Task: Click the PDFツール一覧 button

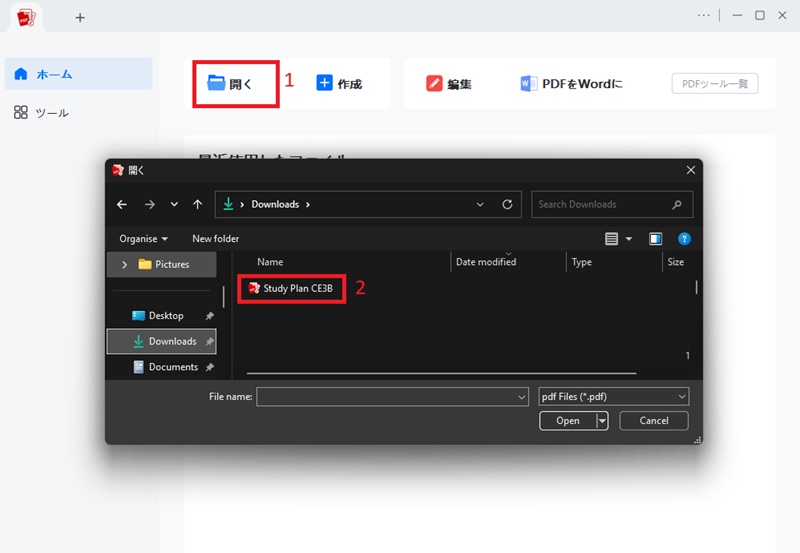Action: (714, 84)
